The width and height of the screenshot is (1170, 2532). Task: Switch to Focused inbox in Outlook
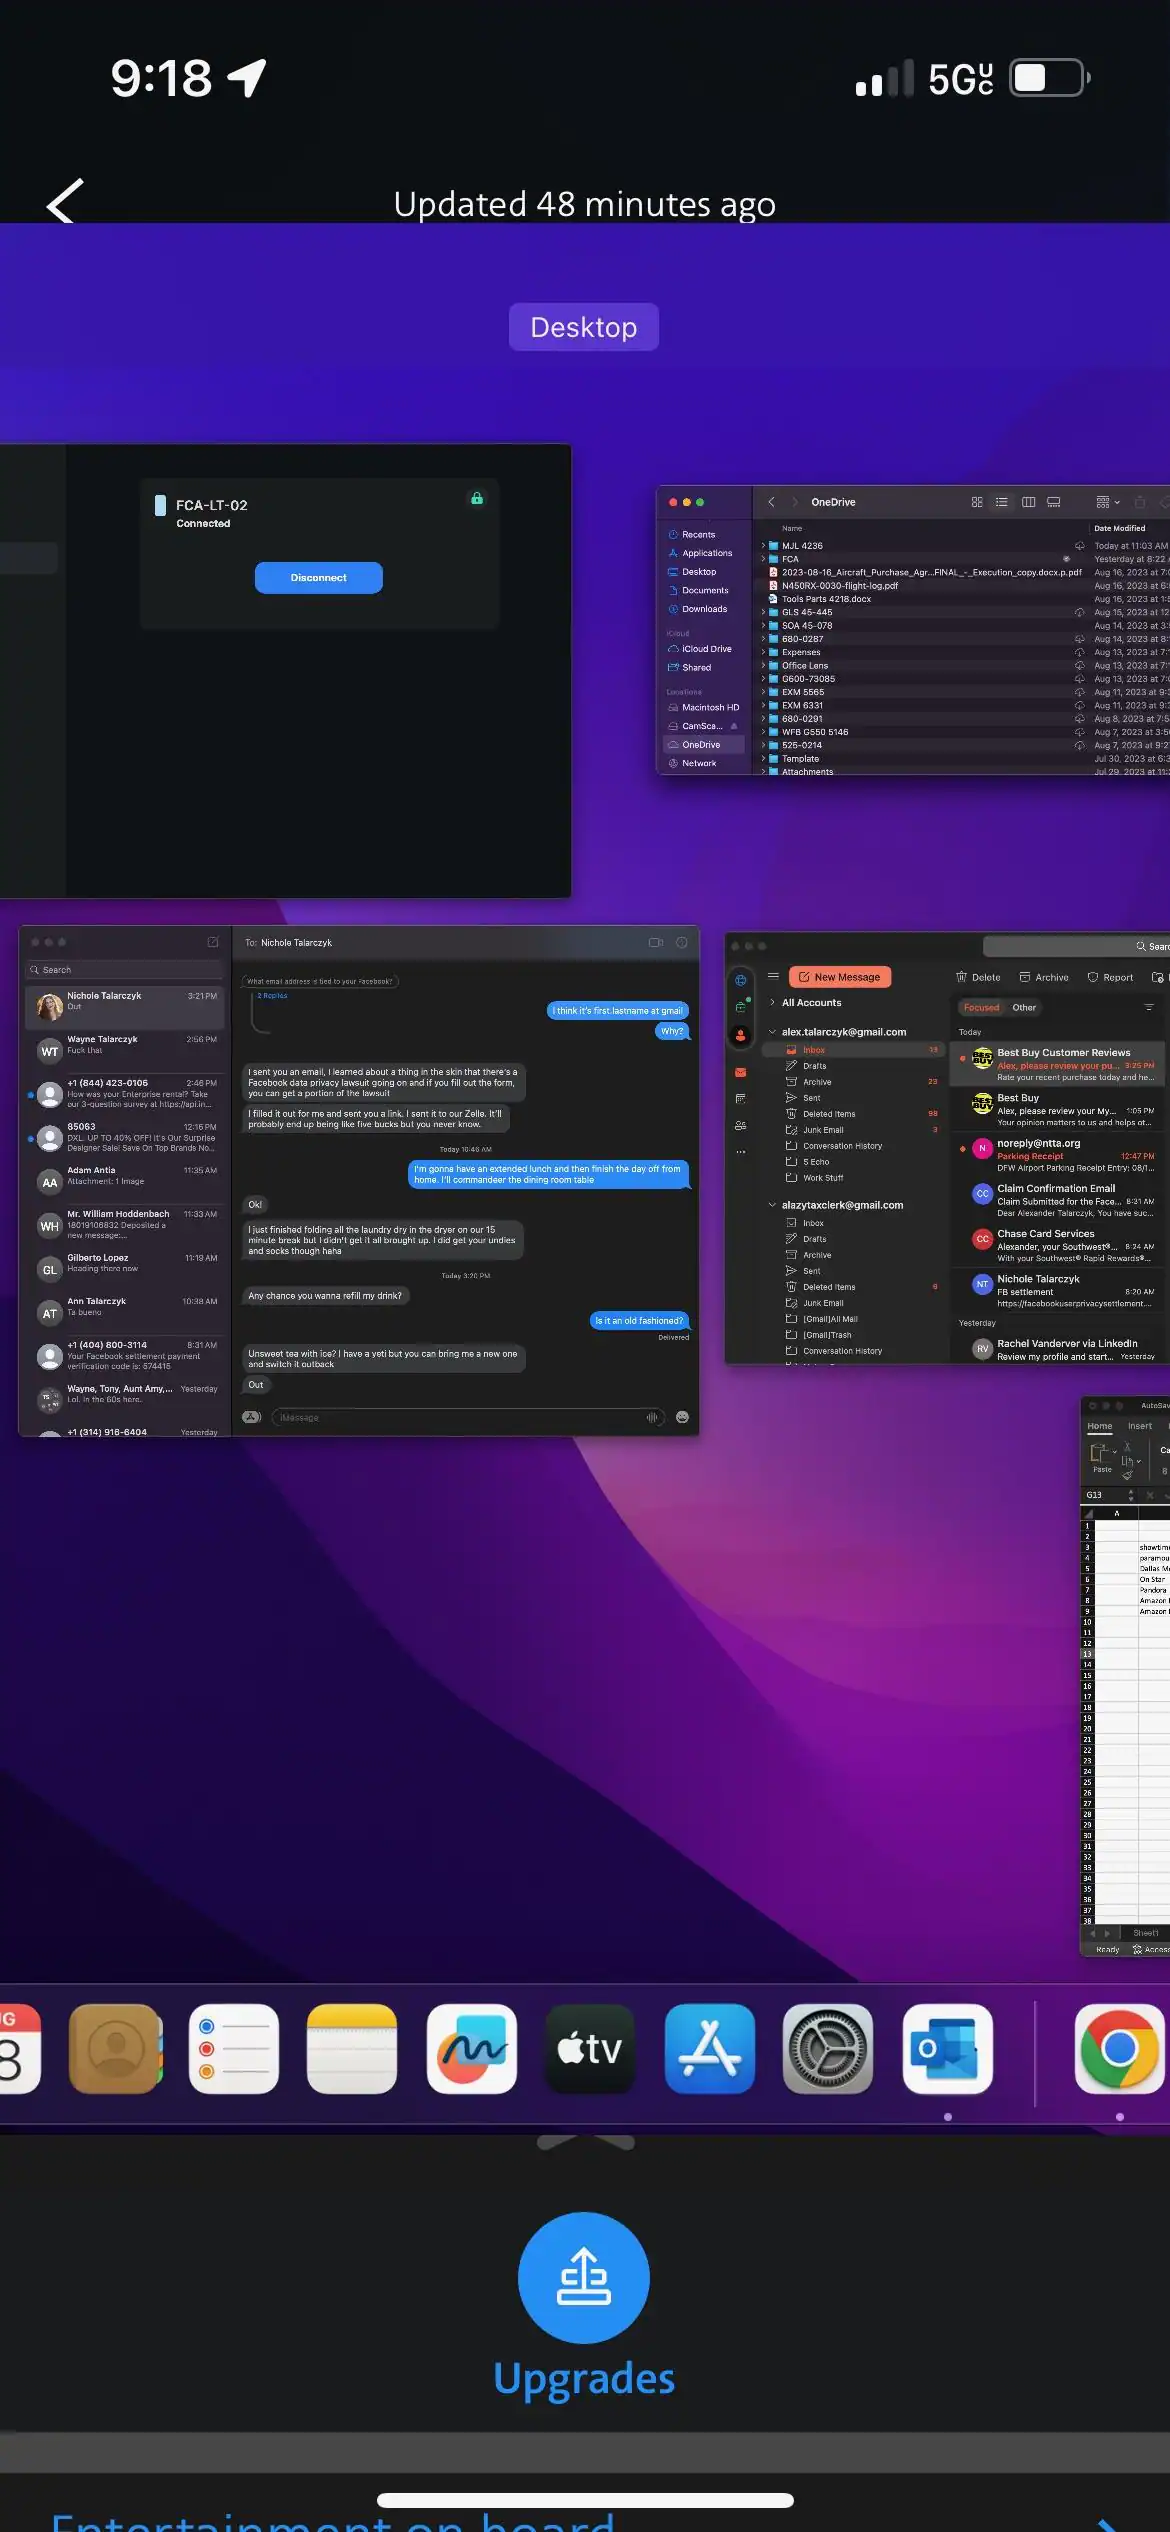tap(981, 1007)
